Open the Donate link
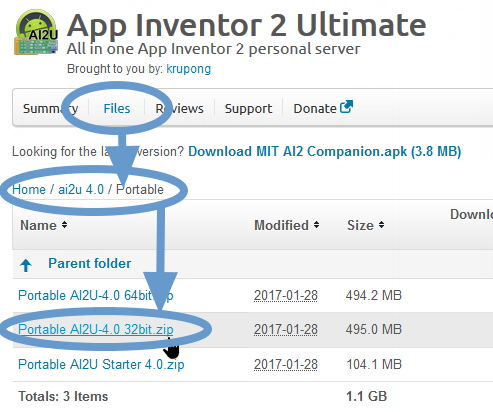The image size is (493, 412). (x=315, y=109)
